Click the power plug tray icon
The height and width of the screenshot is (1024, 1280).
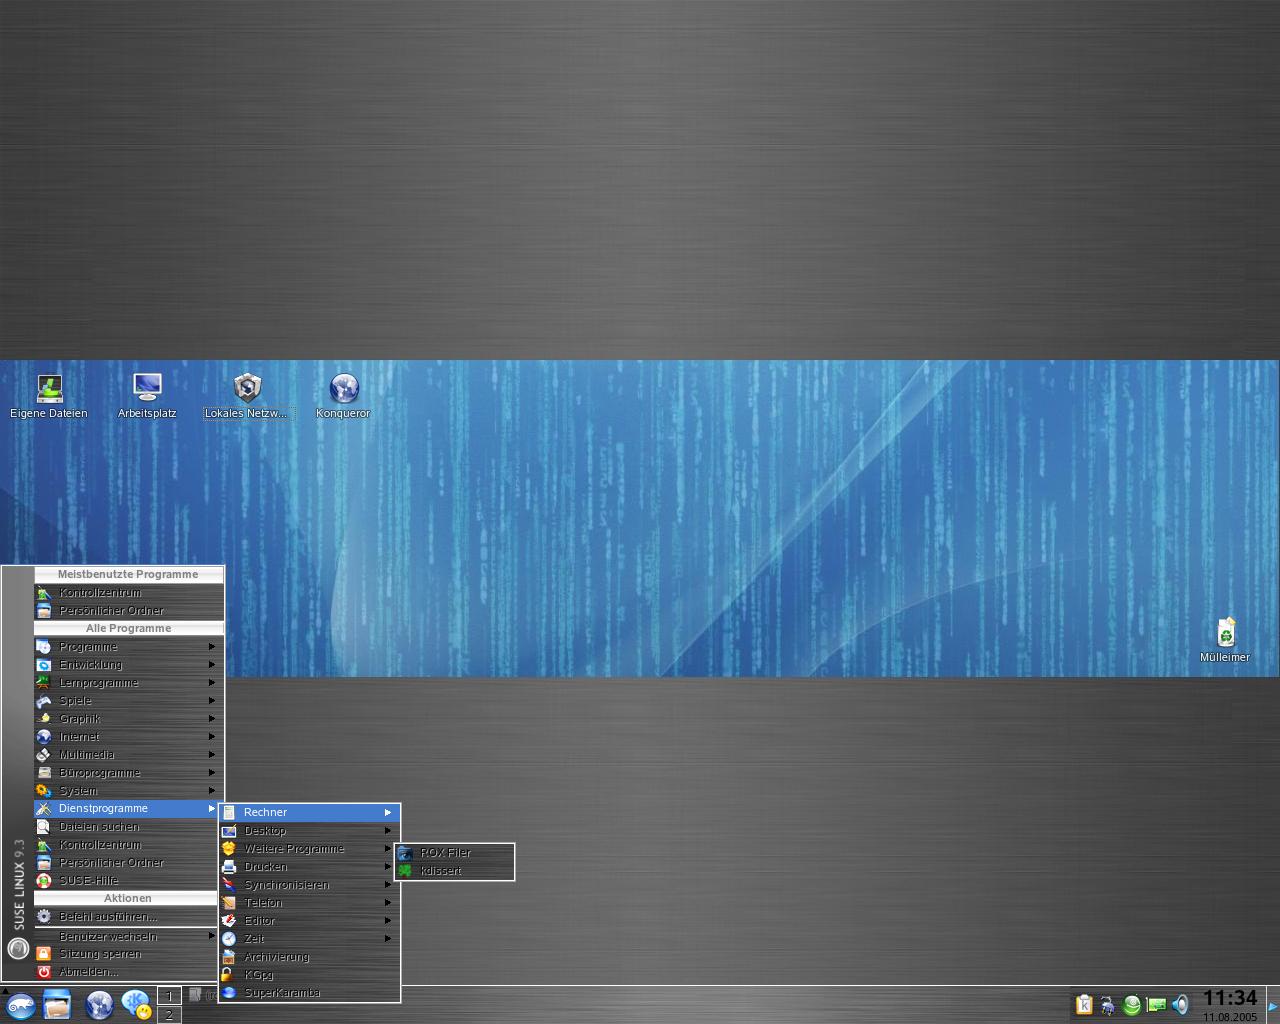1108,1005
